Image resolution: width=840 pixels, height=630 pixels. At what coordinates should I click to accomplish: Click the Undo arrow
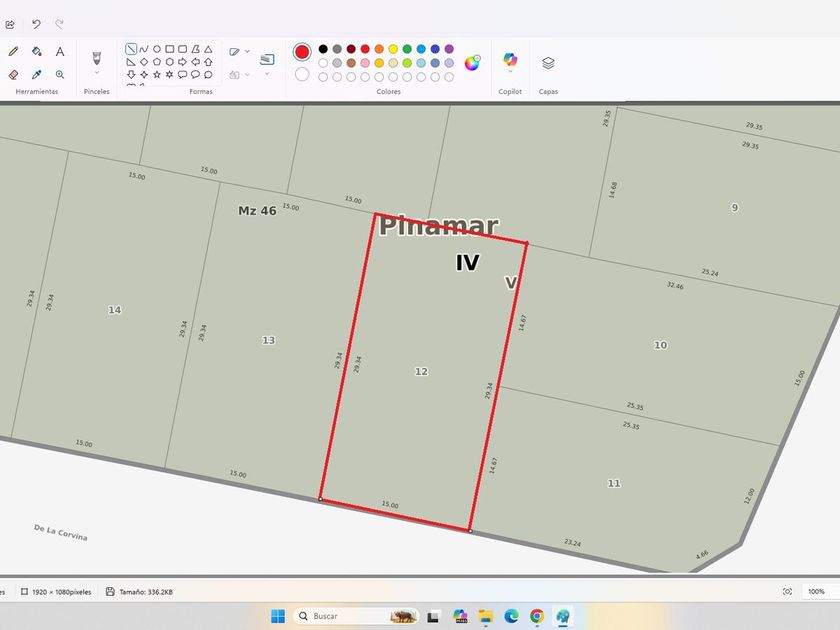pyautogui.click(x=36, y=24)
